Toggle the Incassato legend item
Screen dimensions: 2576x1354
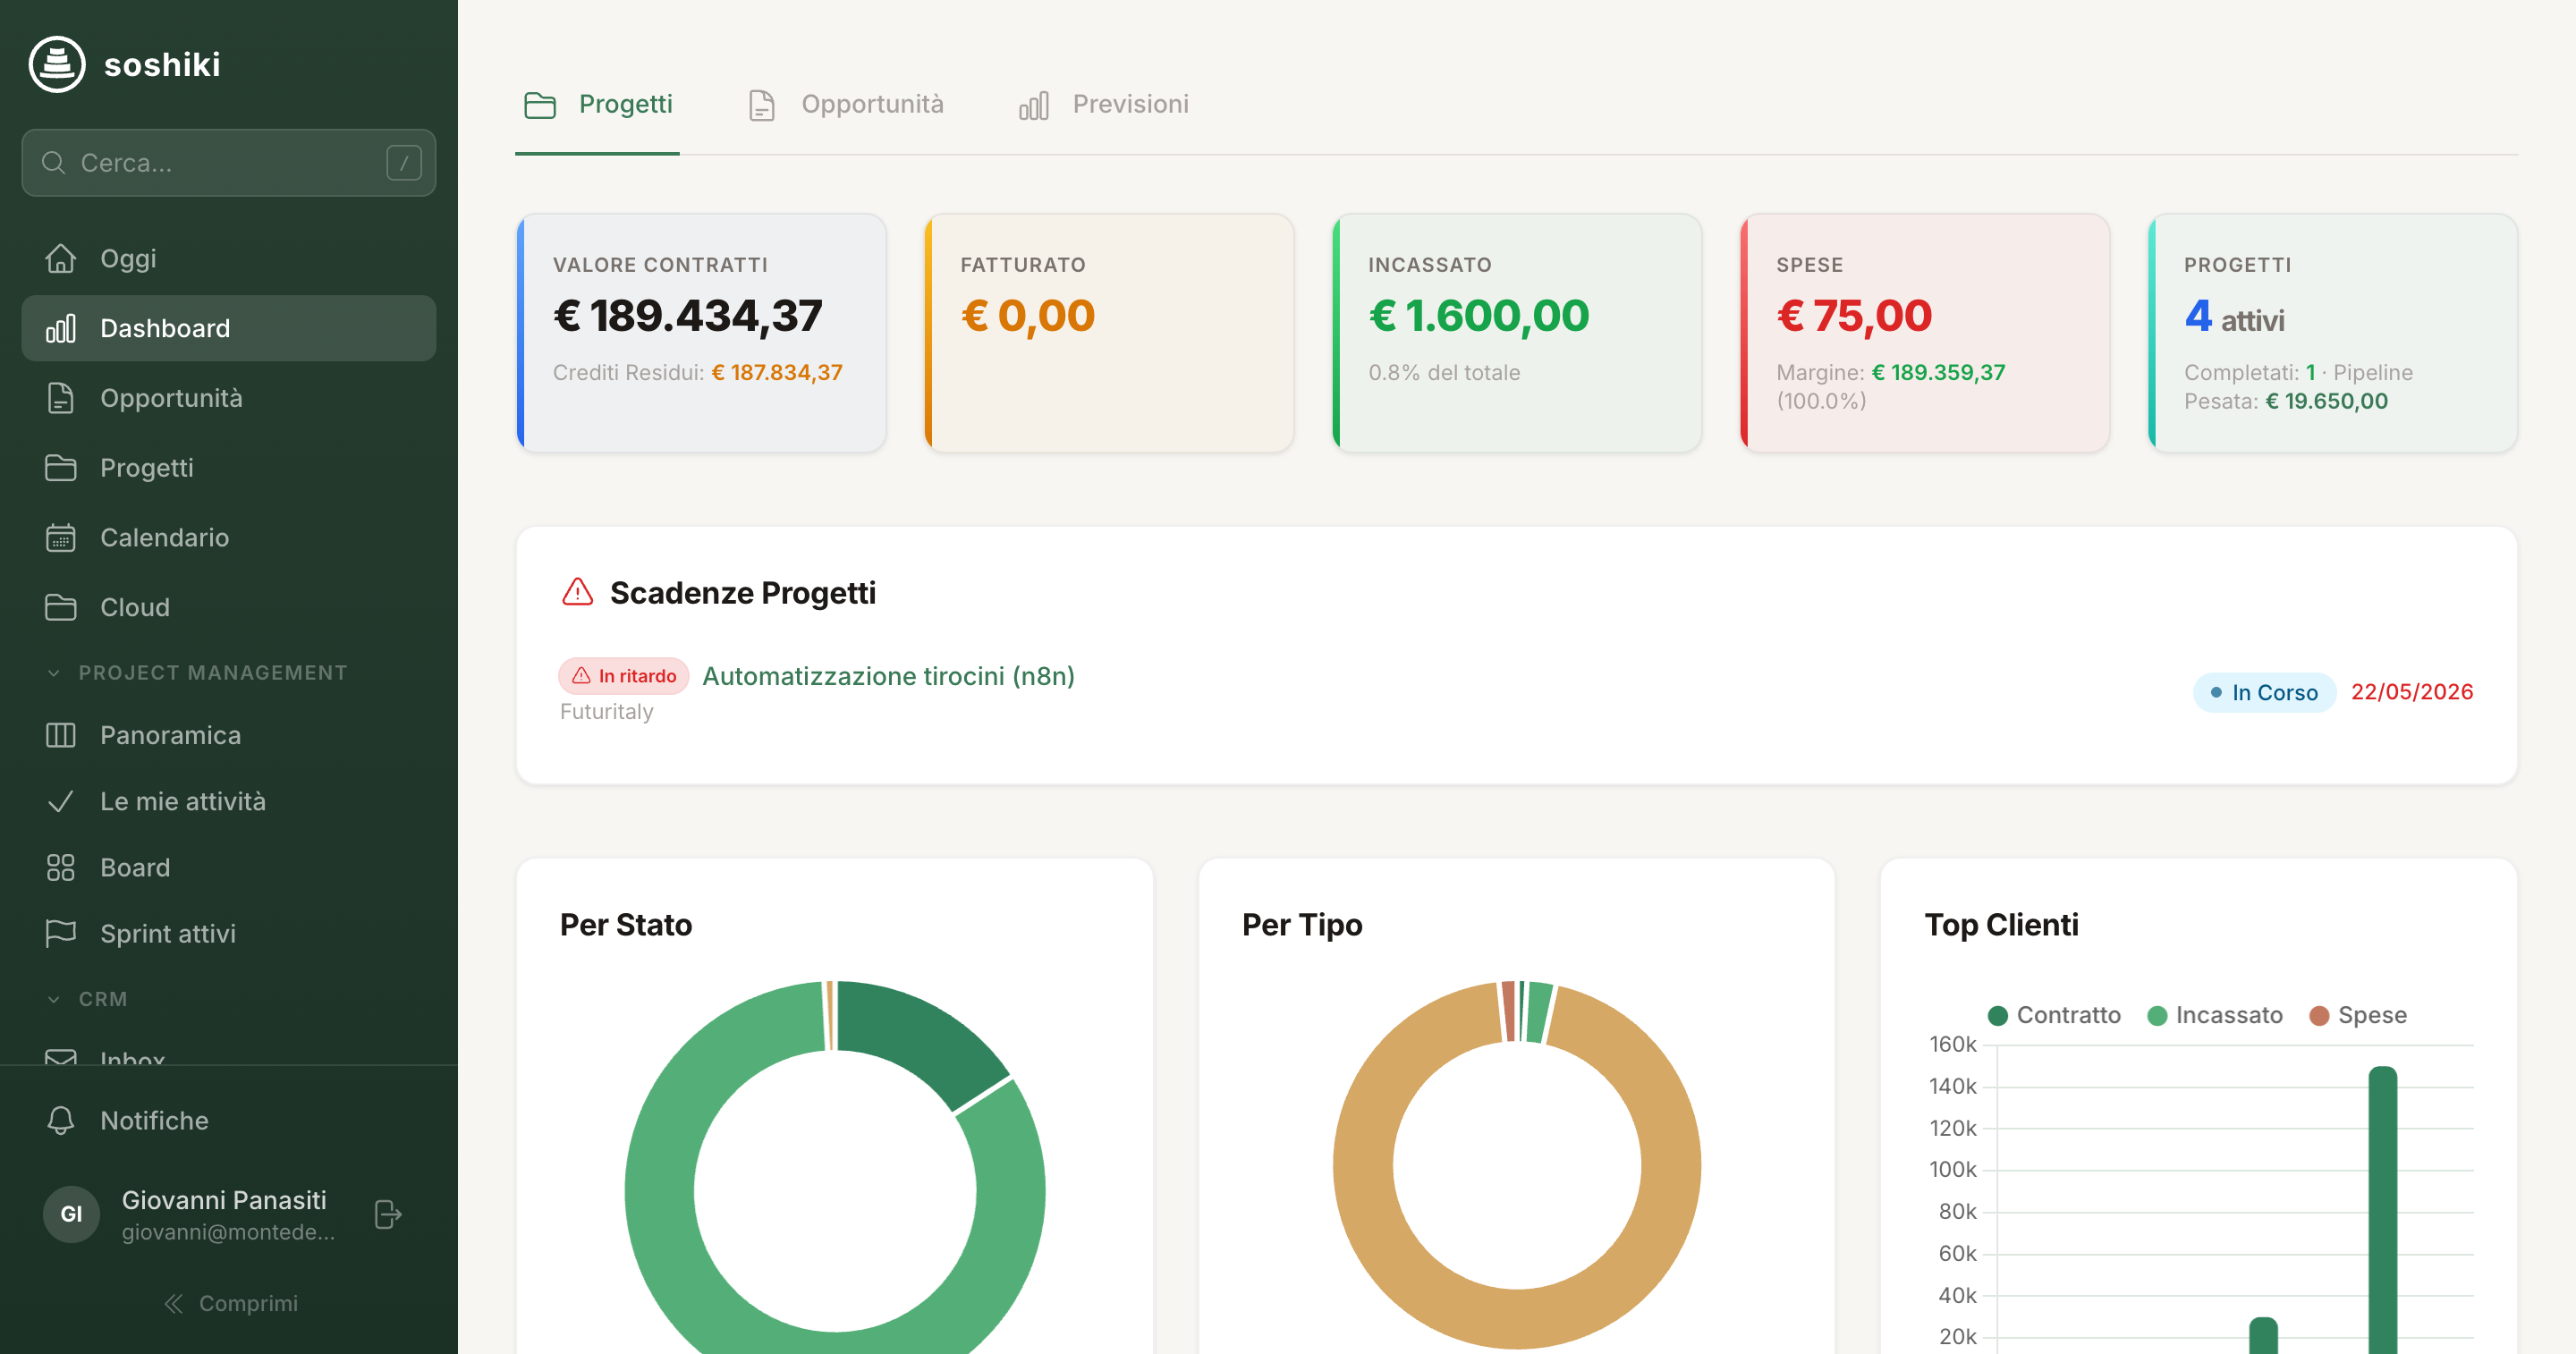(2215, 1015)
